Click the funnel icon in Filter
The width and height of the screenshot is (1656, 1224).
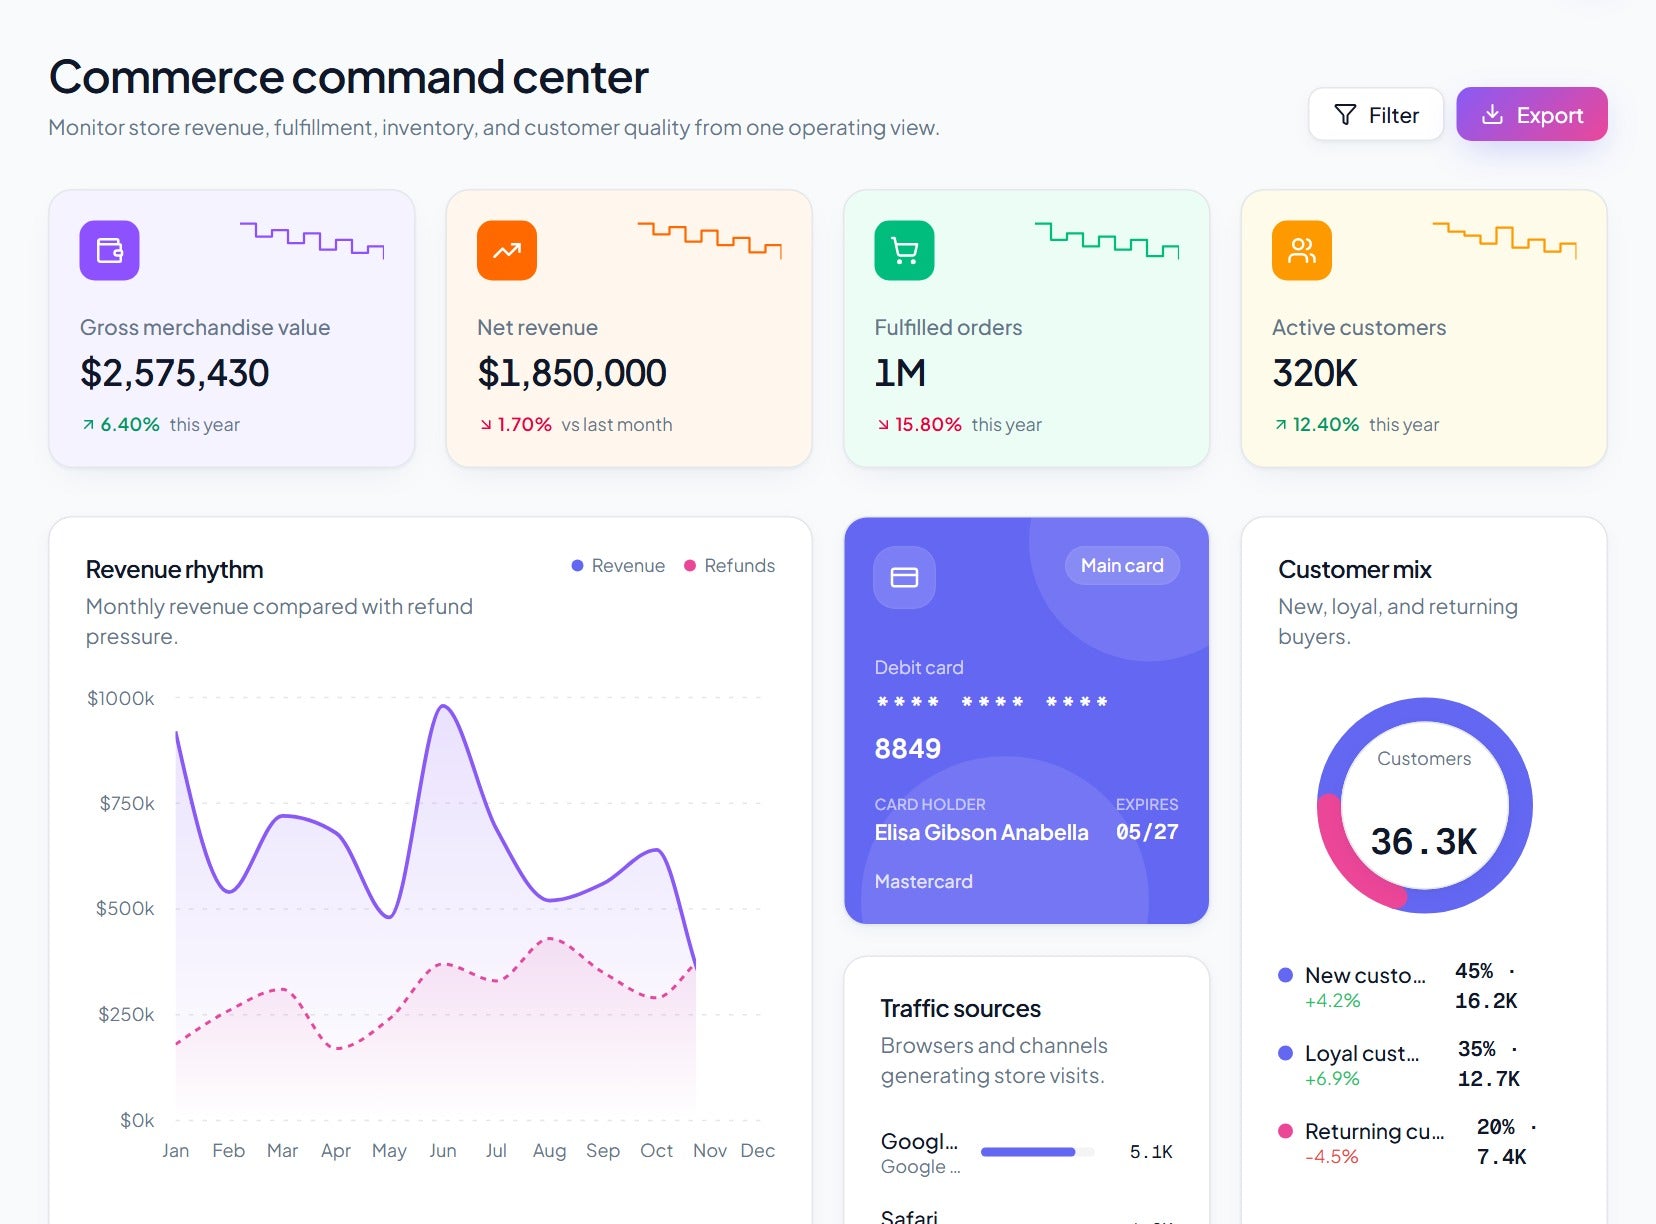tap(1345, 115)
